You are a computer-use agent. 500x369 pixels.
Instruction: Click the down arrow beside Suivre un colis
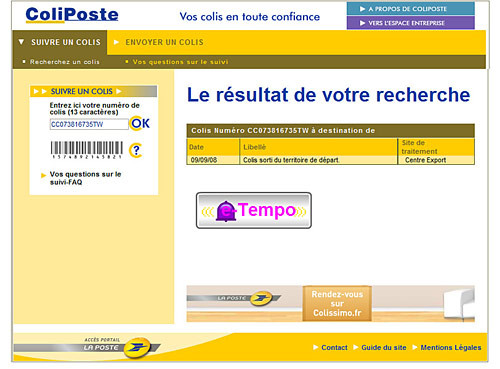(21, 42)
